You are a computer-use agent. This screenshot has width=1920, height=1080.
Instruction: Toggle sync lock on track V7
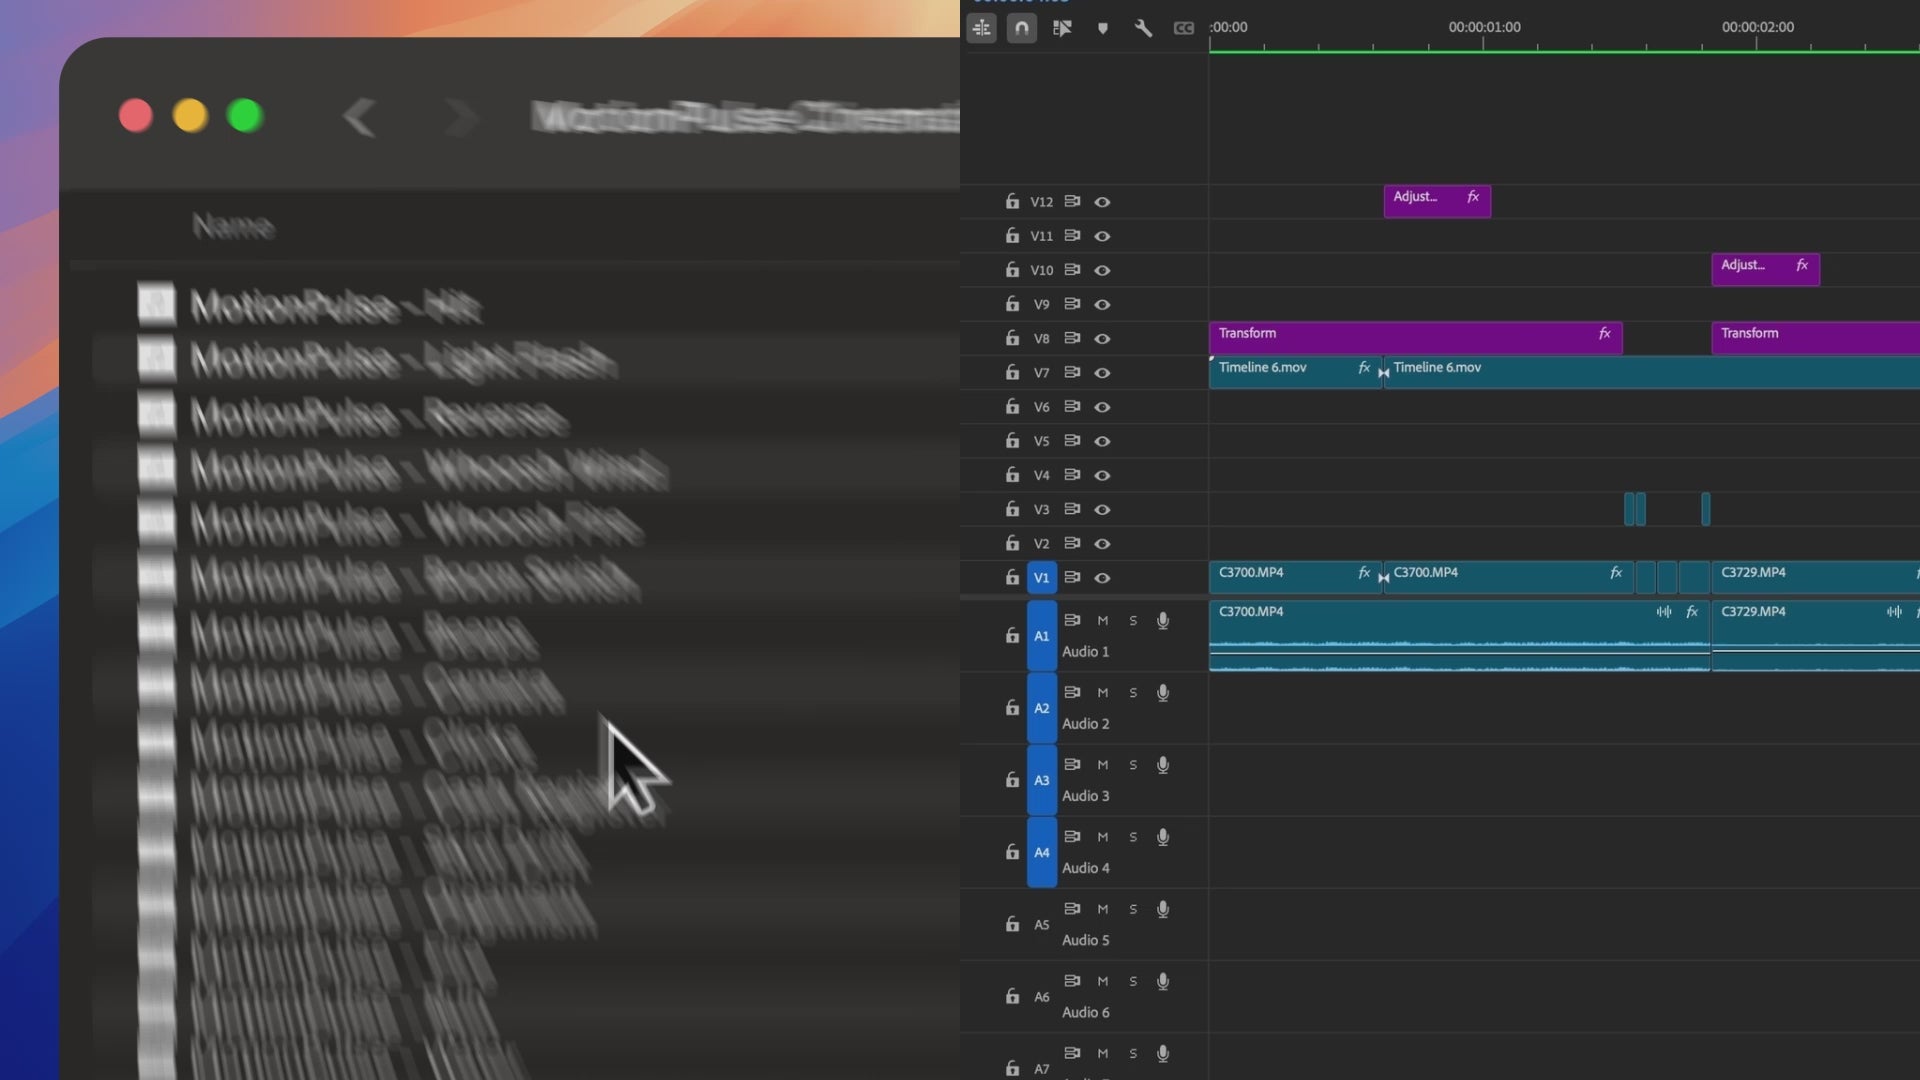click(x=1072, y=372)
